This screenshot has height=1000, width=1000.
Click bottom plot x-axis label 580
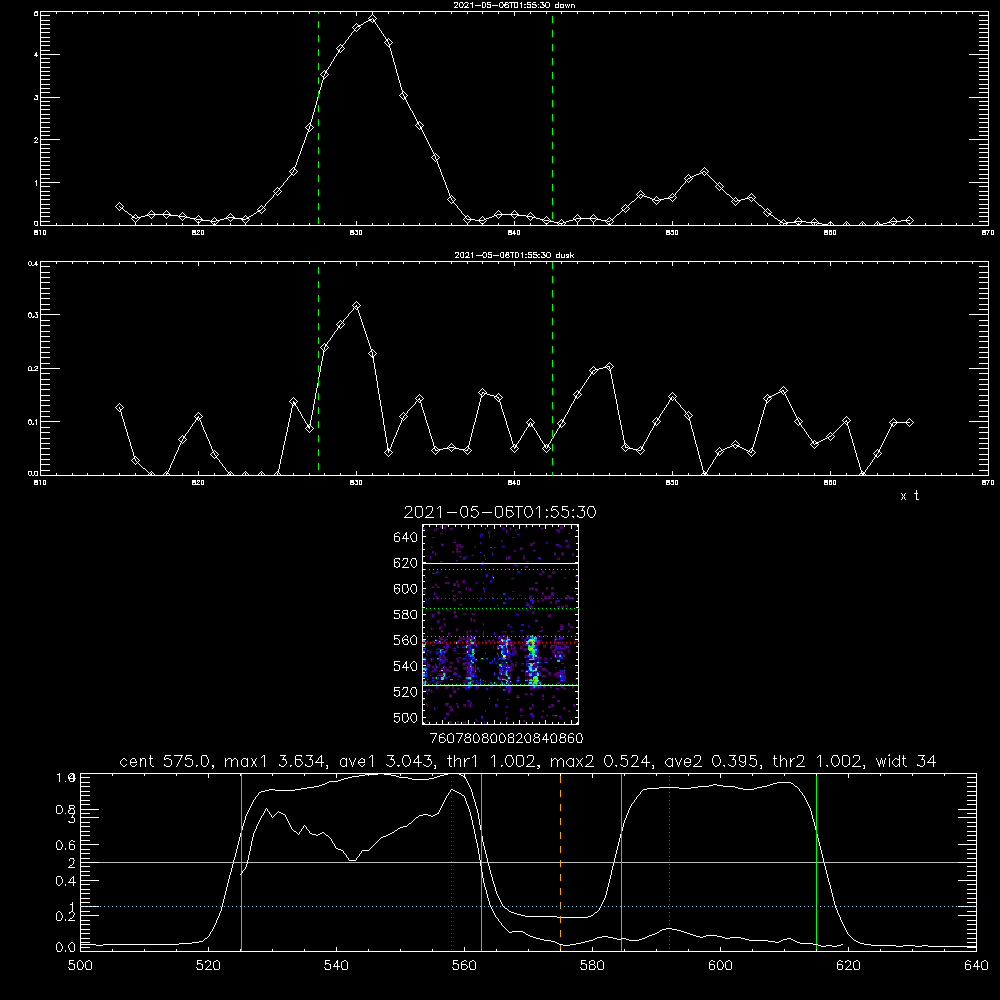tap(592, 966)
